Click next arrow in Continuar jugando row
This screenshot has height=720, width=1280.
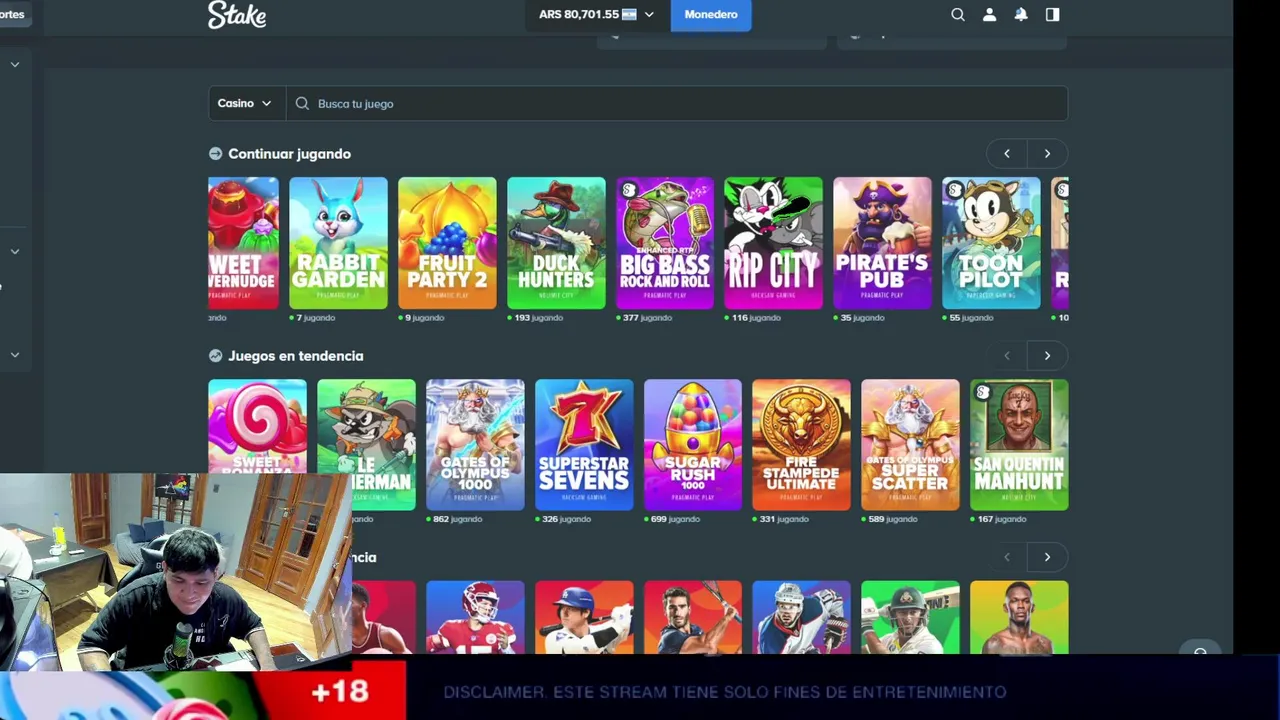[x=1047, y=154]
